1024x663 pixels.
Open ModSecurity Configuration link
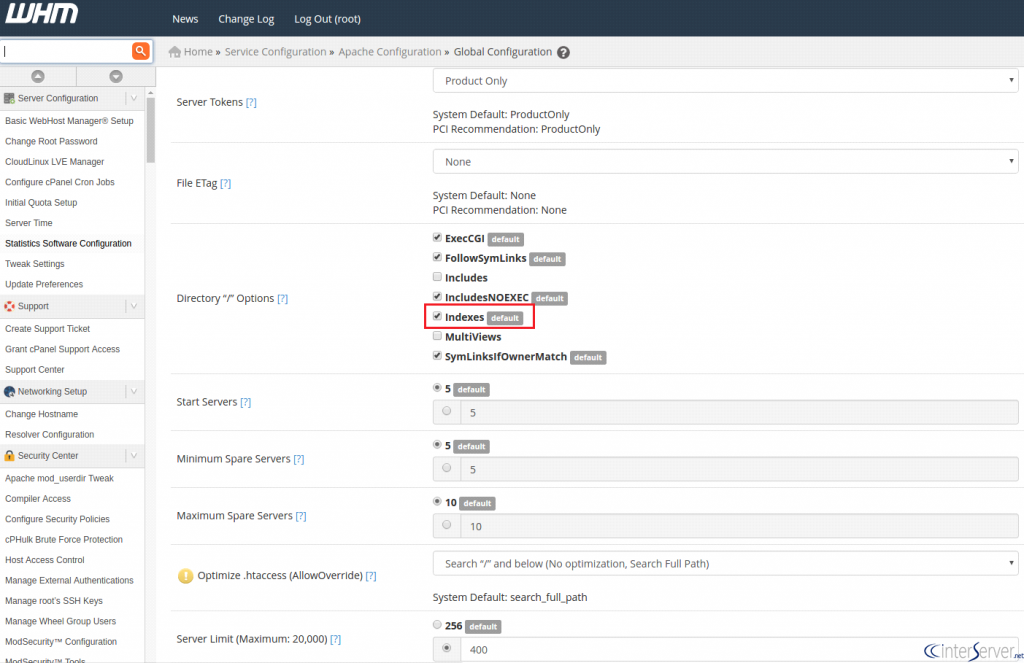click(x=61, y=641)
